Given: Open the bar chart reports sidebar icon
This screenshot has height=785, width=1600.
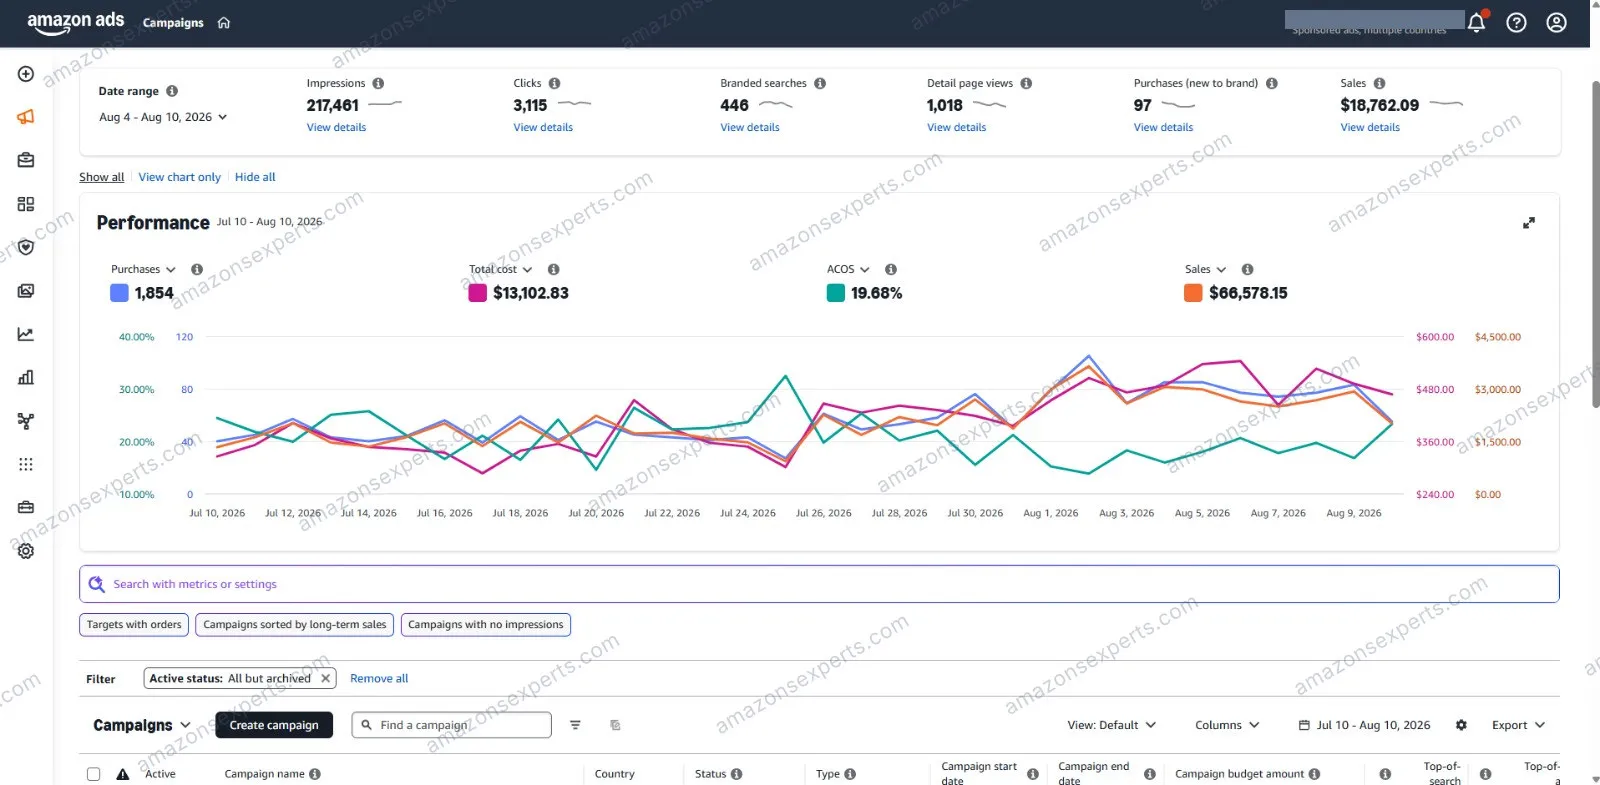Looking at the screenshot, I should click(26, 377).
